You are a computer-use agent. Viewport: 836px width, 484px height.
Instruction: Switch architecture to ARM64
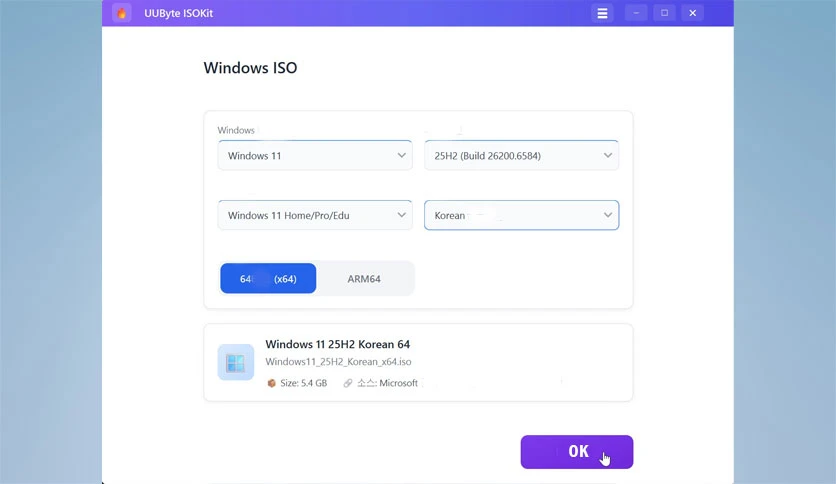(x=364, y=279)
